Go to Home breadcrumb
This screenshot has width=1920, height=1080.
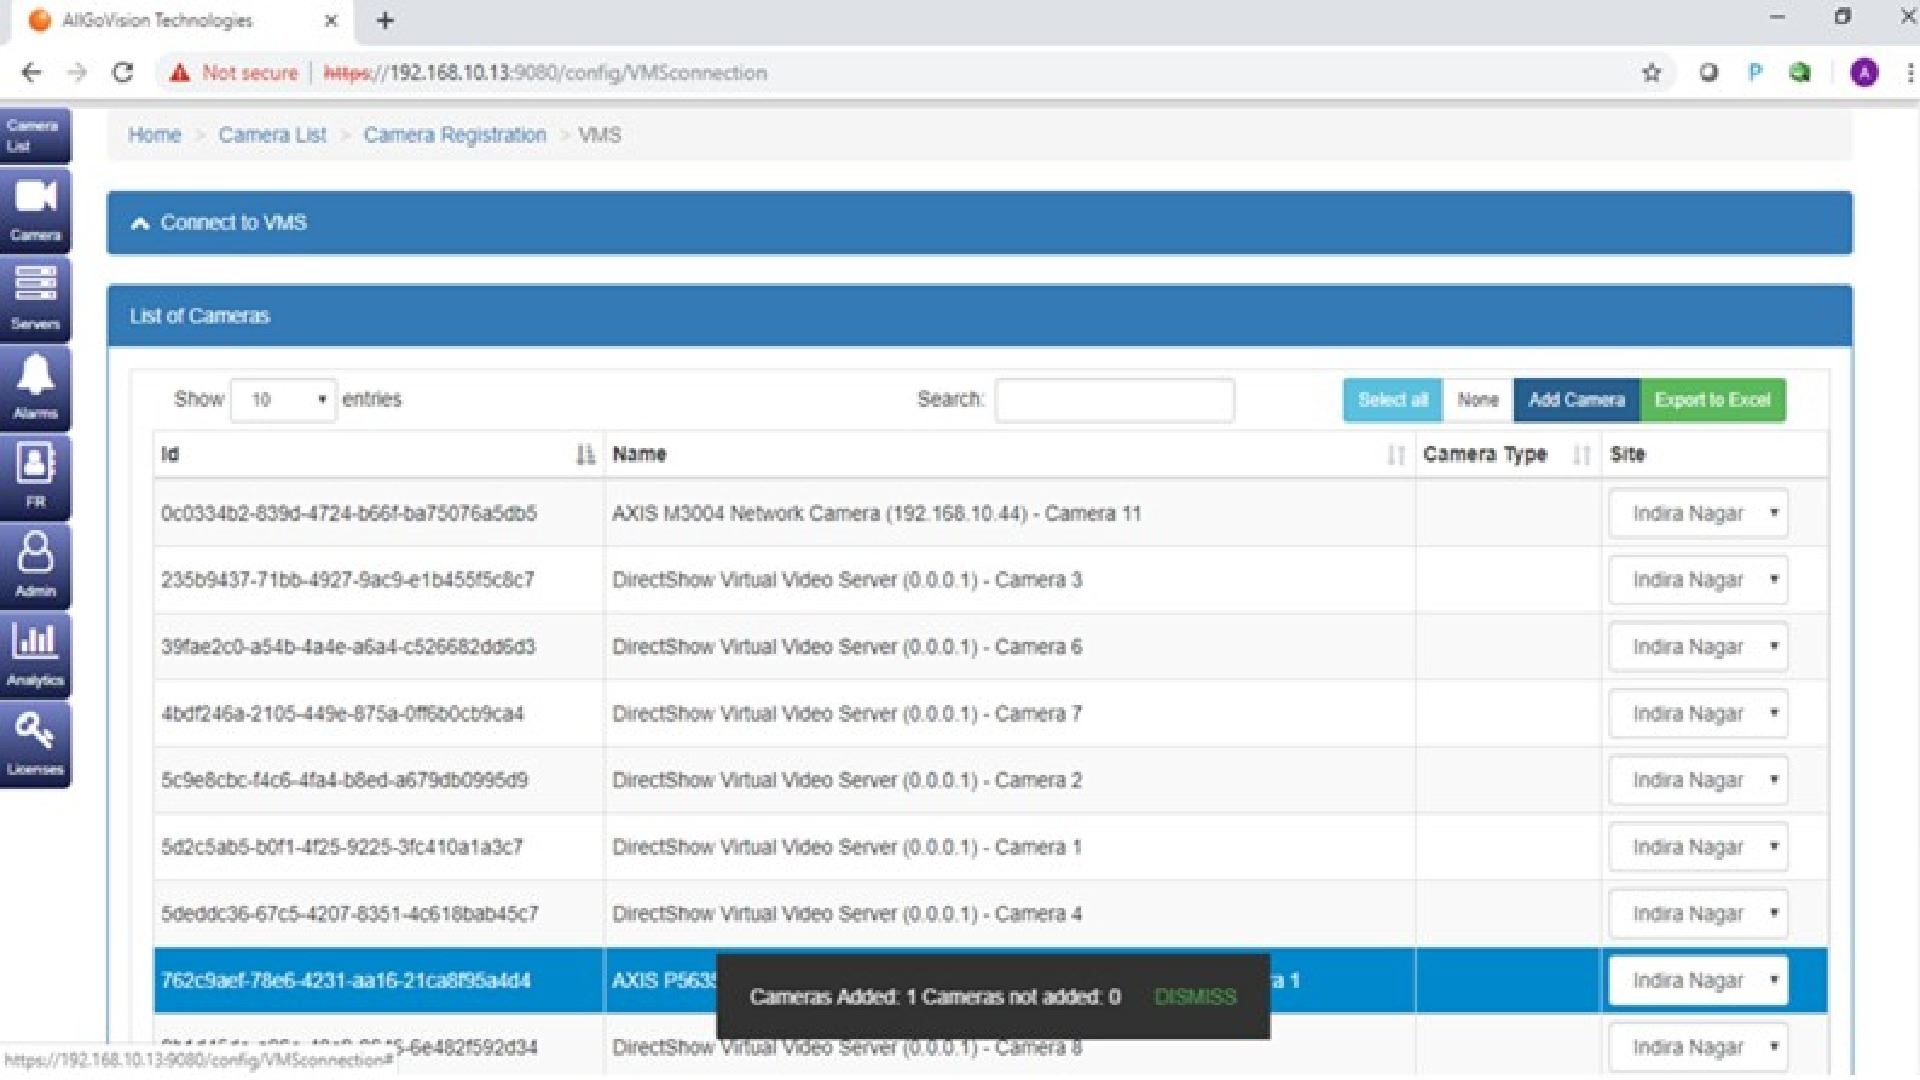click(154, 135)
